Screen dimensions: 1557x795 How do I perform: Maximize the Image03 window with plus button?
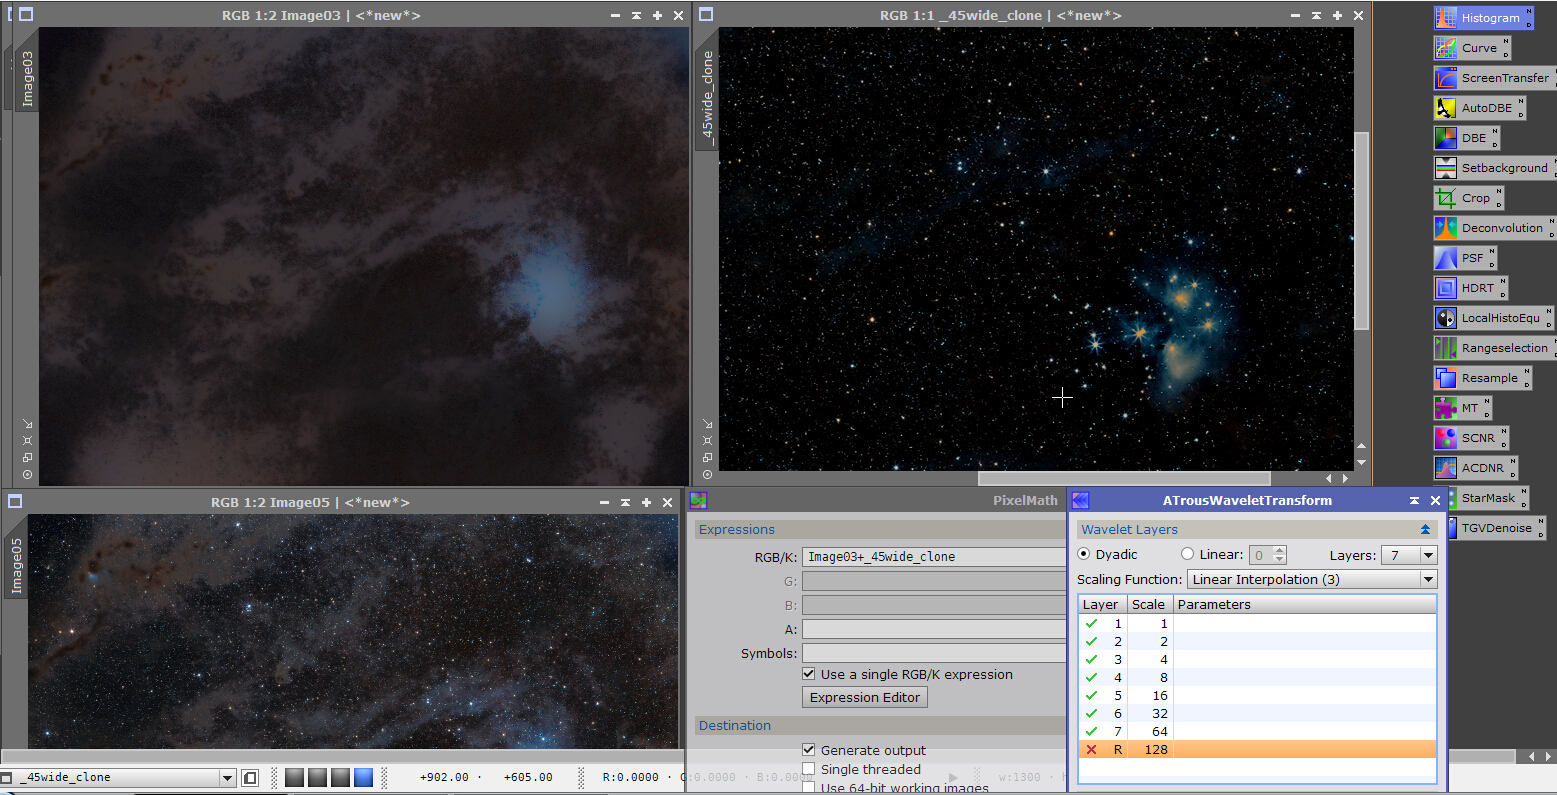[657, 15]
